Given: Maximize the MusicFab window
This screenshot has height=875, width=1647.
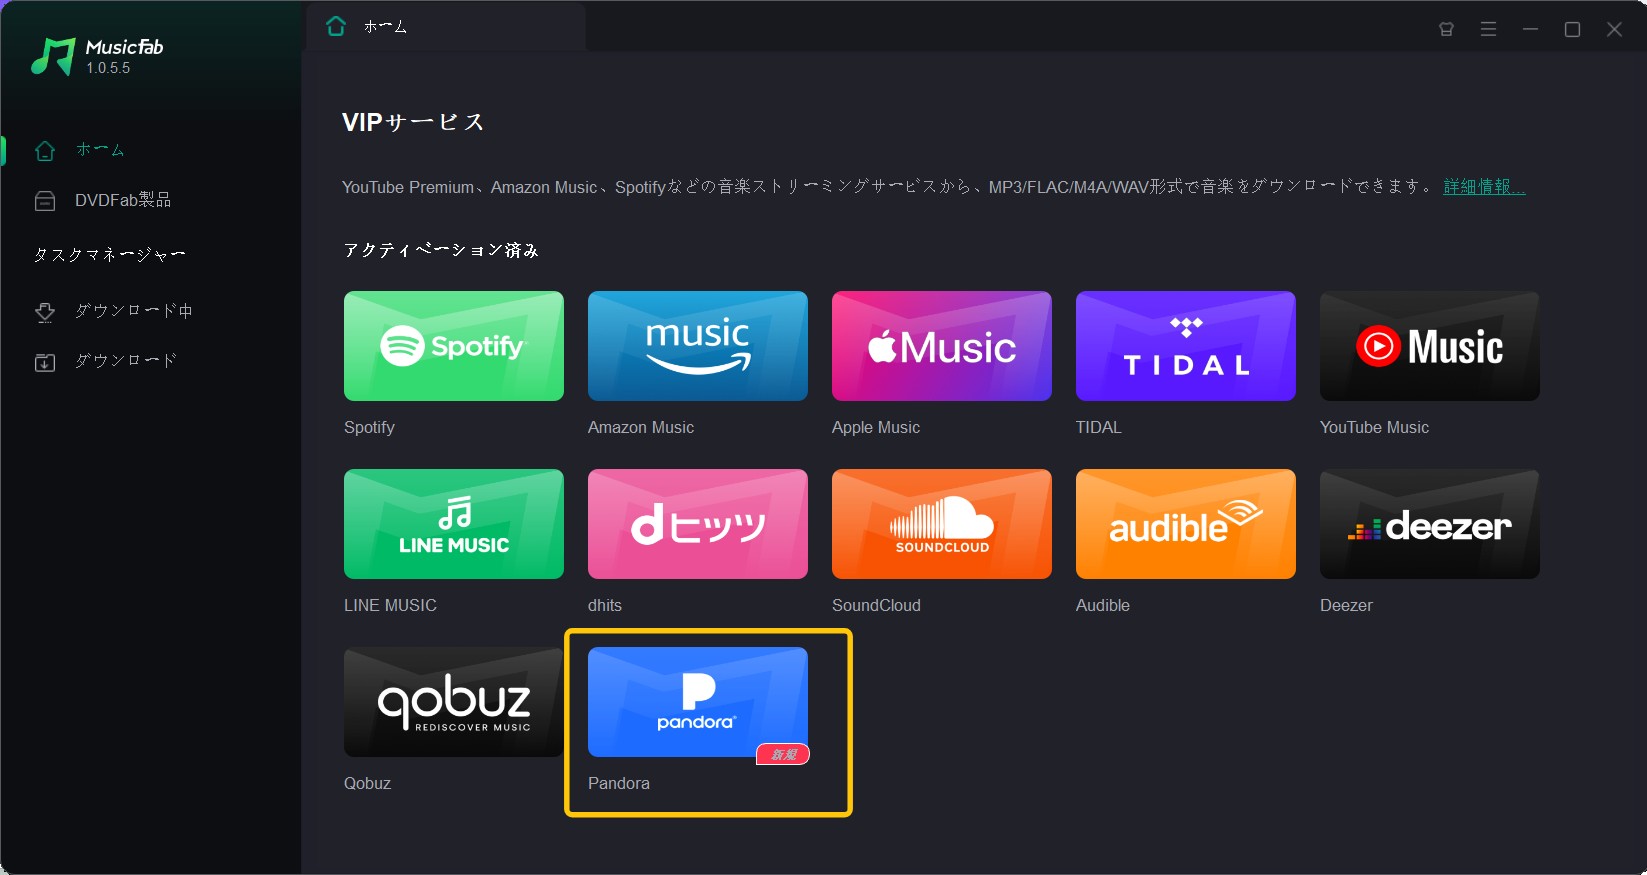Looking at the screenshot, I should (1572, 29).
